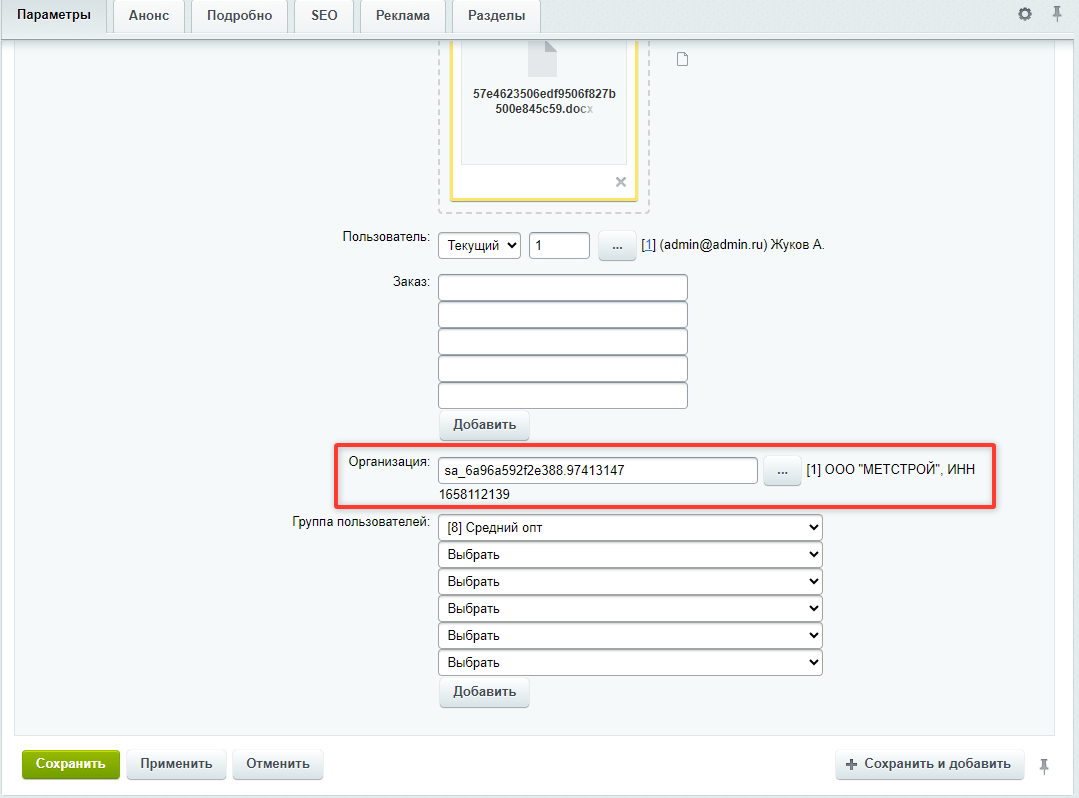The width and height of the screenshot is (1079, 798).
Task: Open the Анонс tab
Action: pyautogui.click(x=149, y=16)
